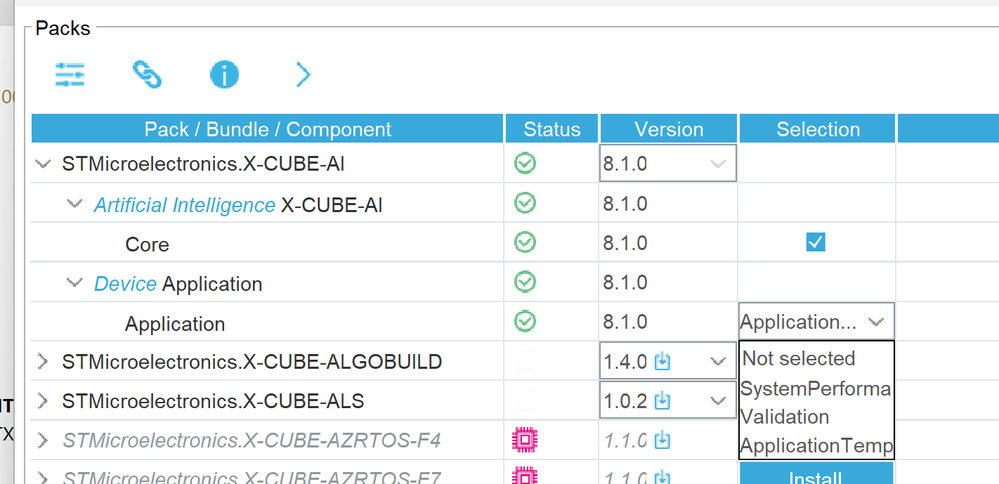Open the packs filter settings icon
Image resolution: width=999 pixels, height=484 pixels.
[x=69, y=75]
